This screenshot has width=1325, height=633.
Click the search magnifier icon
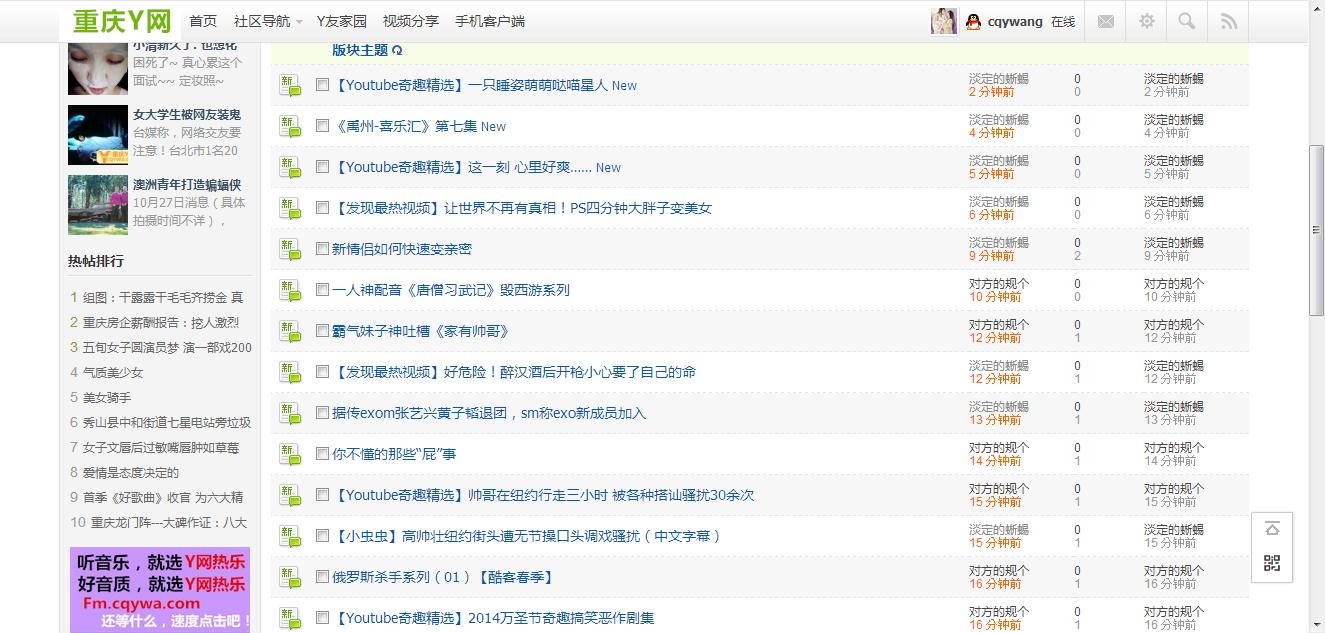(x=1186, y=20)
